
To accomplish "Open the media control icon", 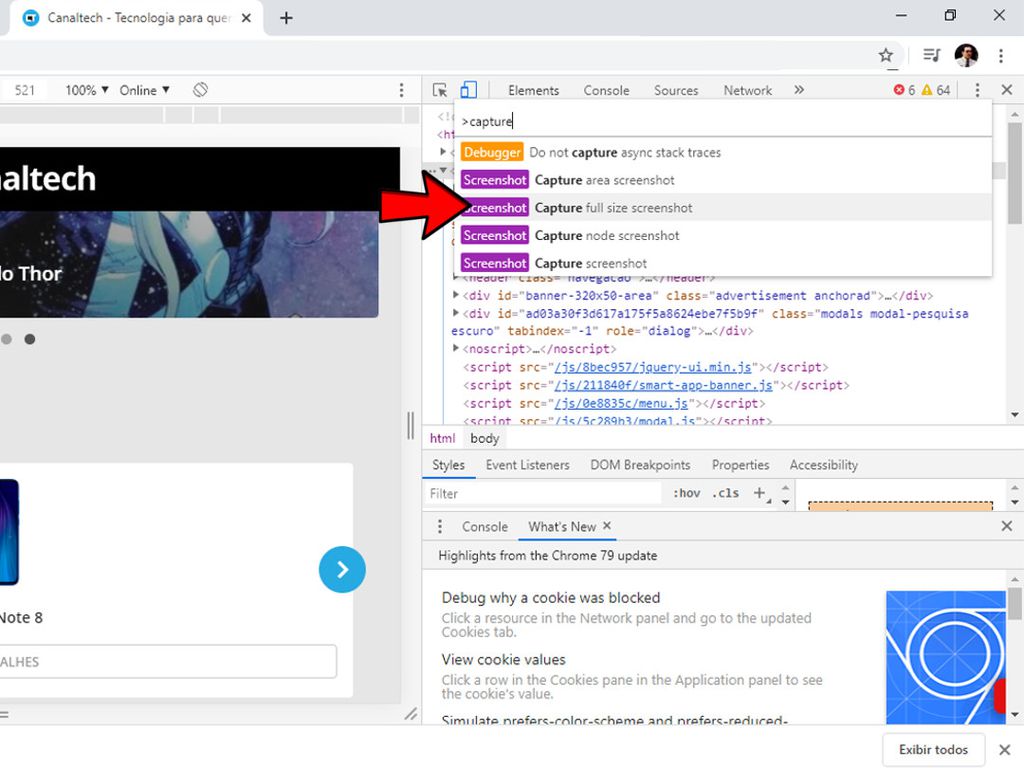I will pyautogui.click(x=932, y=55).
